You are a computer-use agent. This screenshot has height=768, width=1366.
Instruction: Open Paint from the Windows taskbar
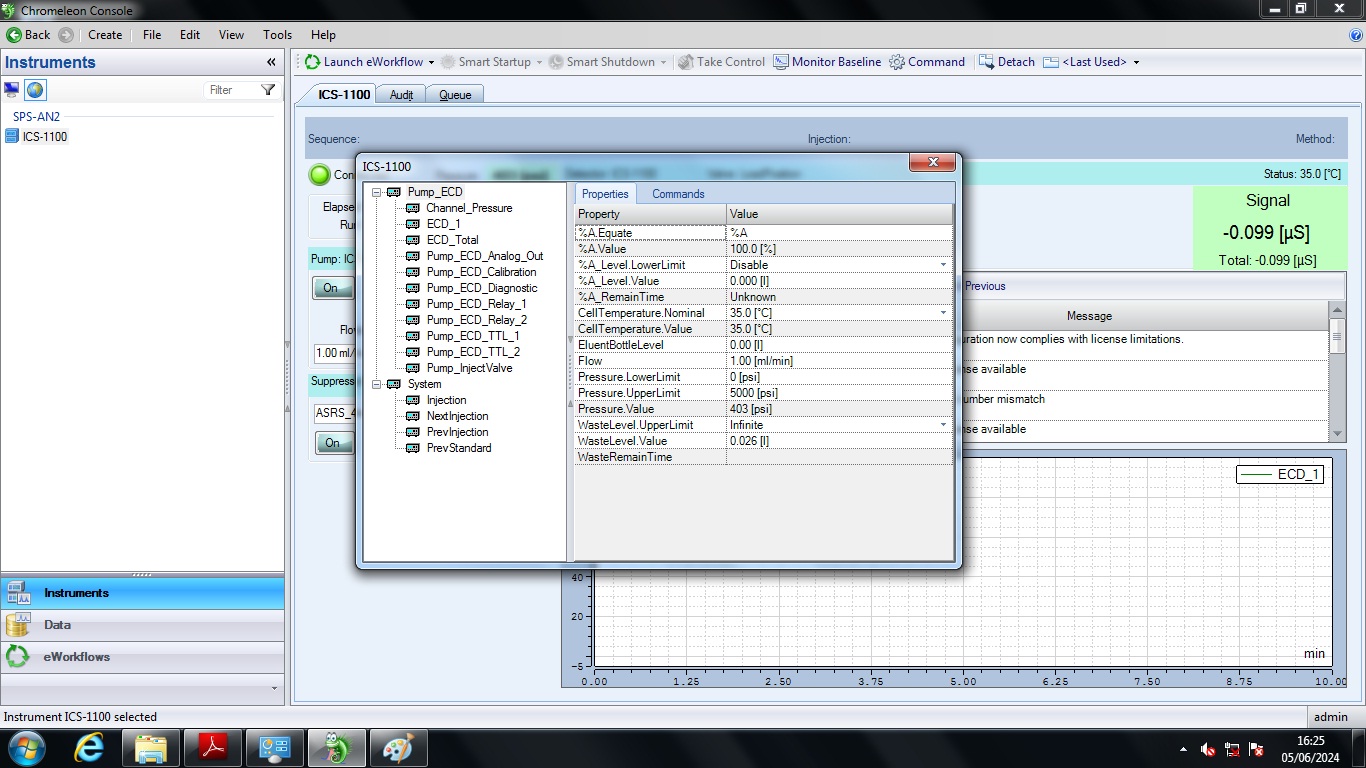pos(398,748)
